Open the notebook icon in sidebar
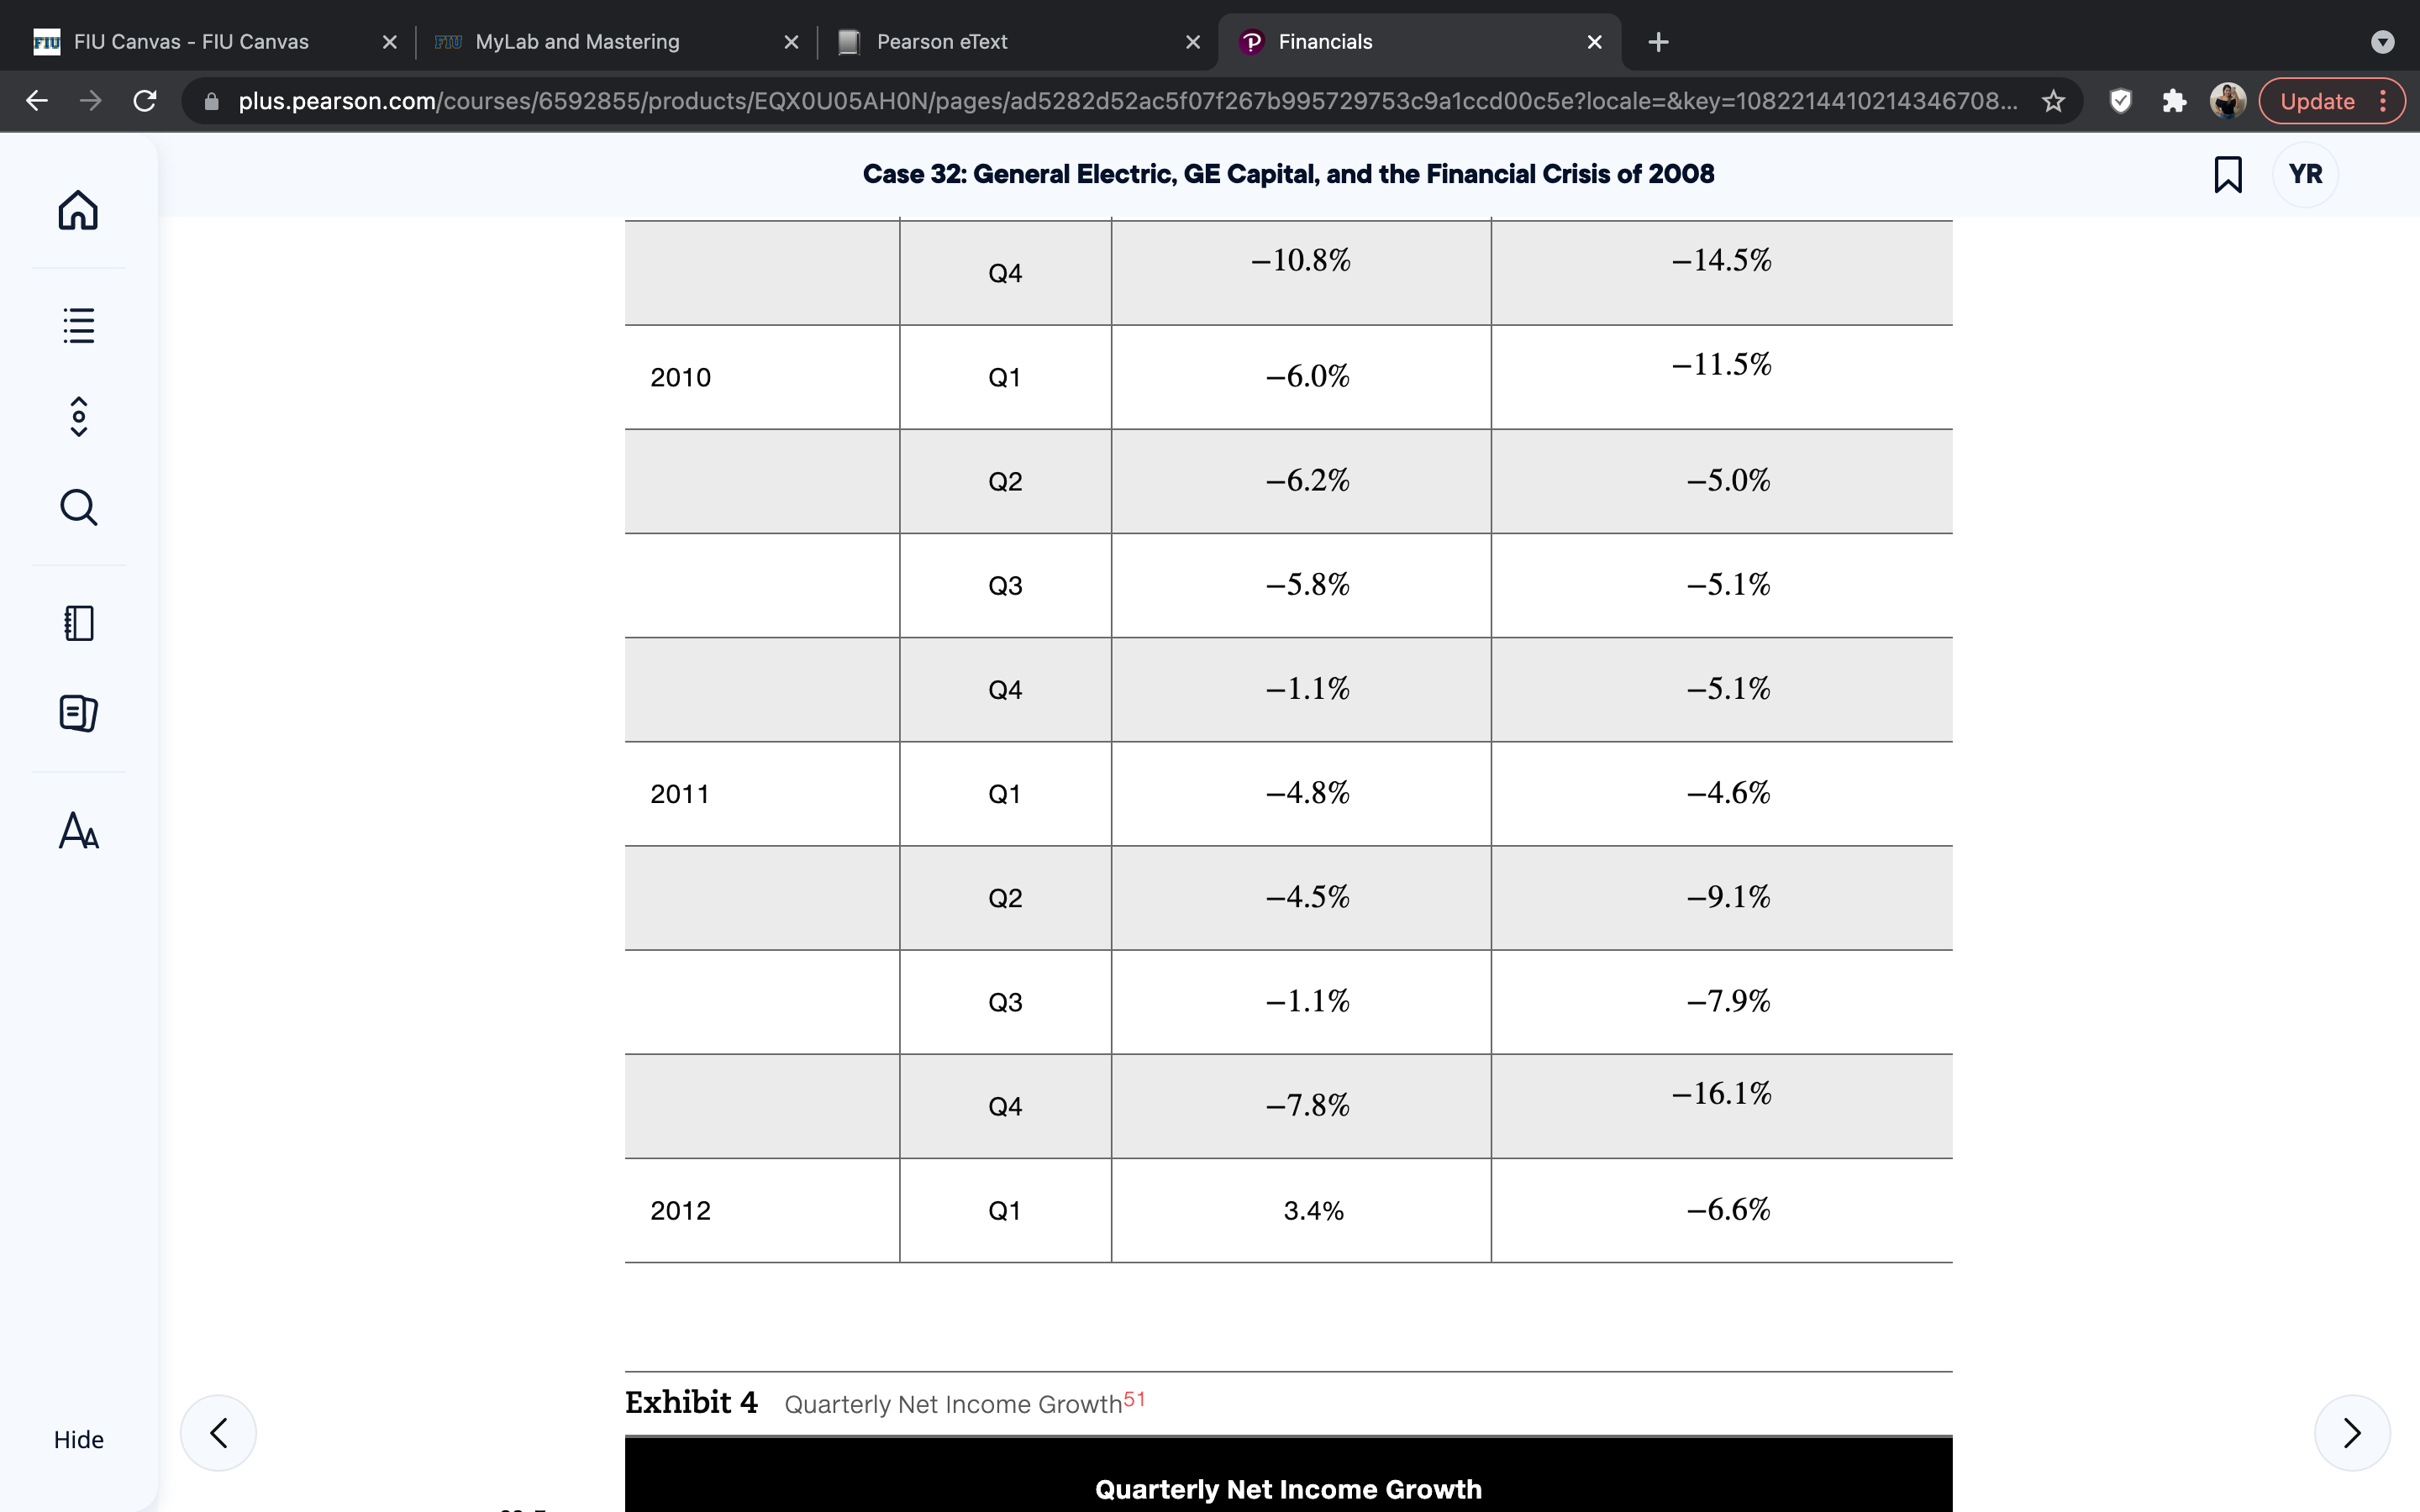Screen dimensions: 2420x1512 [x=78, y=623]
